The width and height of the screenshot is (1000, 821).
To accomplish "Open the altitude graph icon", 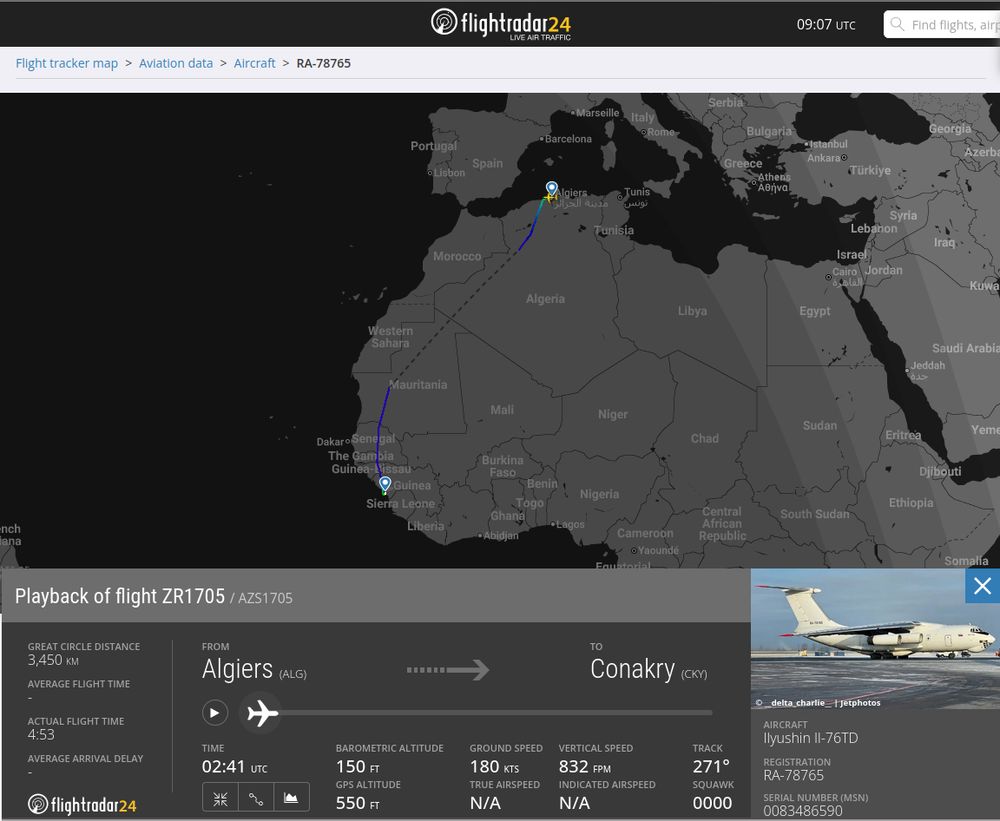I will pyautogui.click(x=291, y=798).
